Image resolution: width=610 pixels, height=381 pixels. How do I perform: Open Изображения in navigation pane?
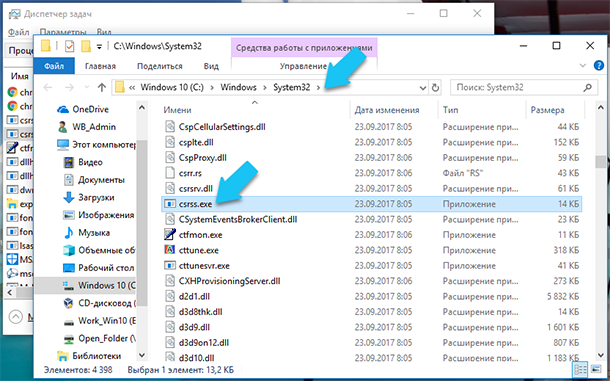pos(106,215)
